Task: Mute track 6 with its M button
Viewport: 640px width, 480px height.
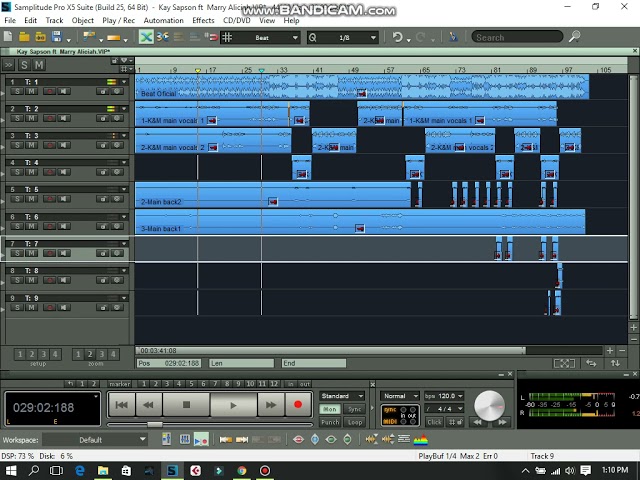Action: pos(31,226)
